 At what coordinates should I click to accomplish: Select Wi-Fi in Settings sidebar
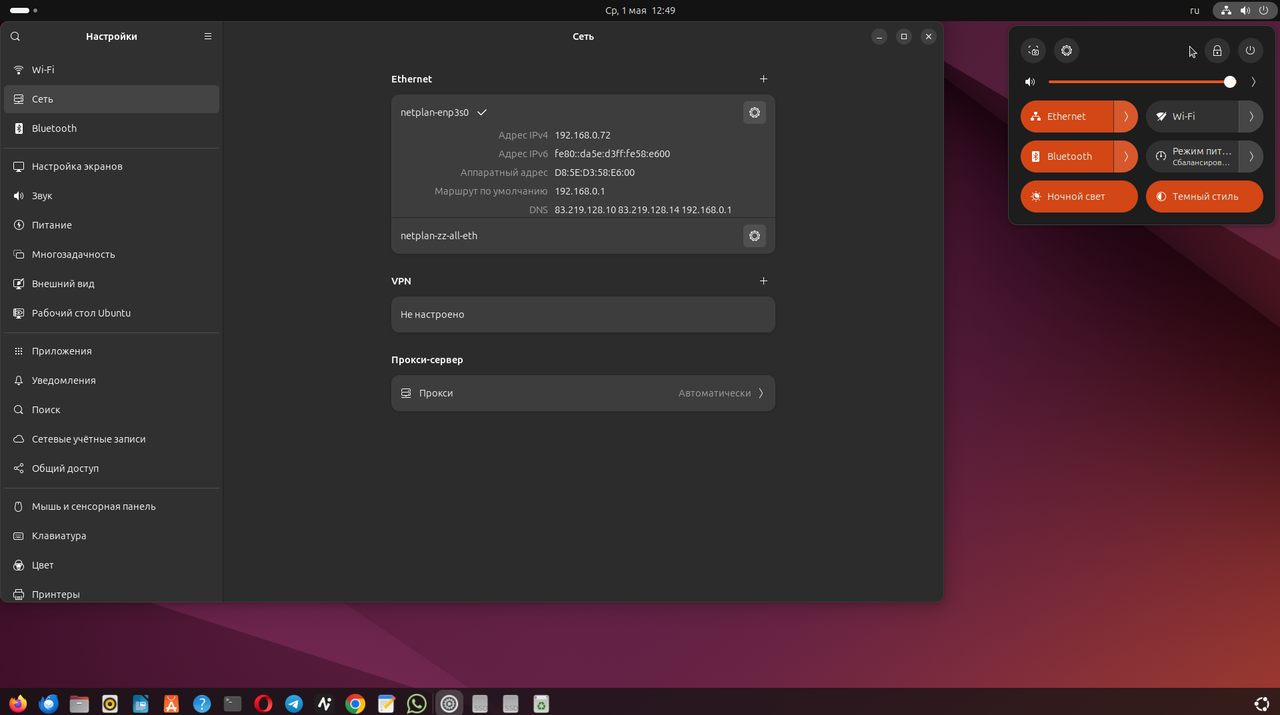(x=111, y=70)
